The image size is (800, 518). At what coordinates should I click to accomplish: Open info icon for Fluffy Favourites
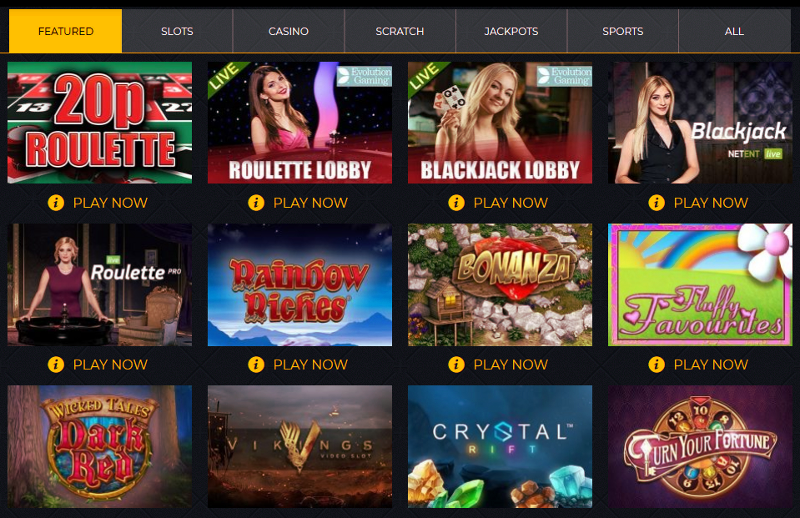657,364
